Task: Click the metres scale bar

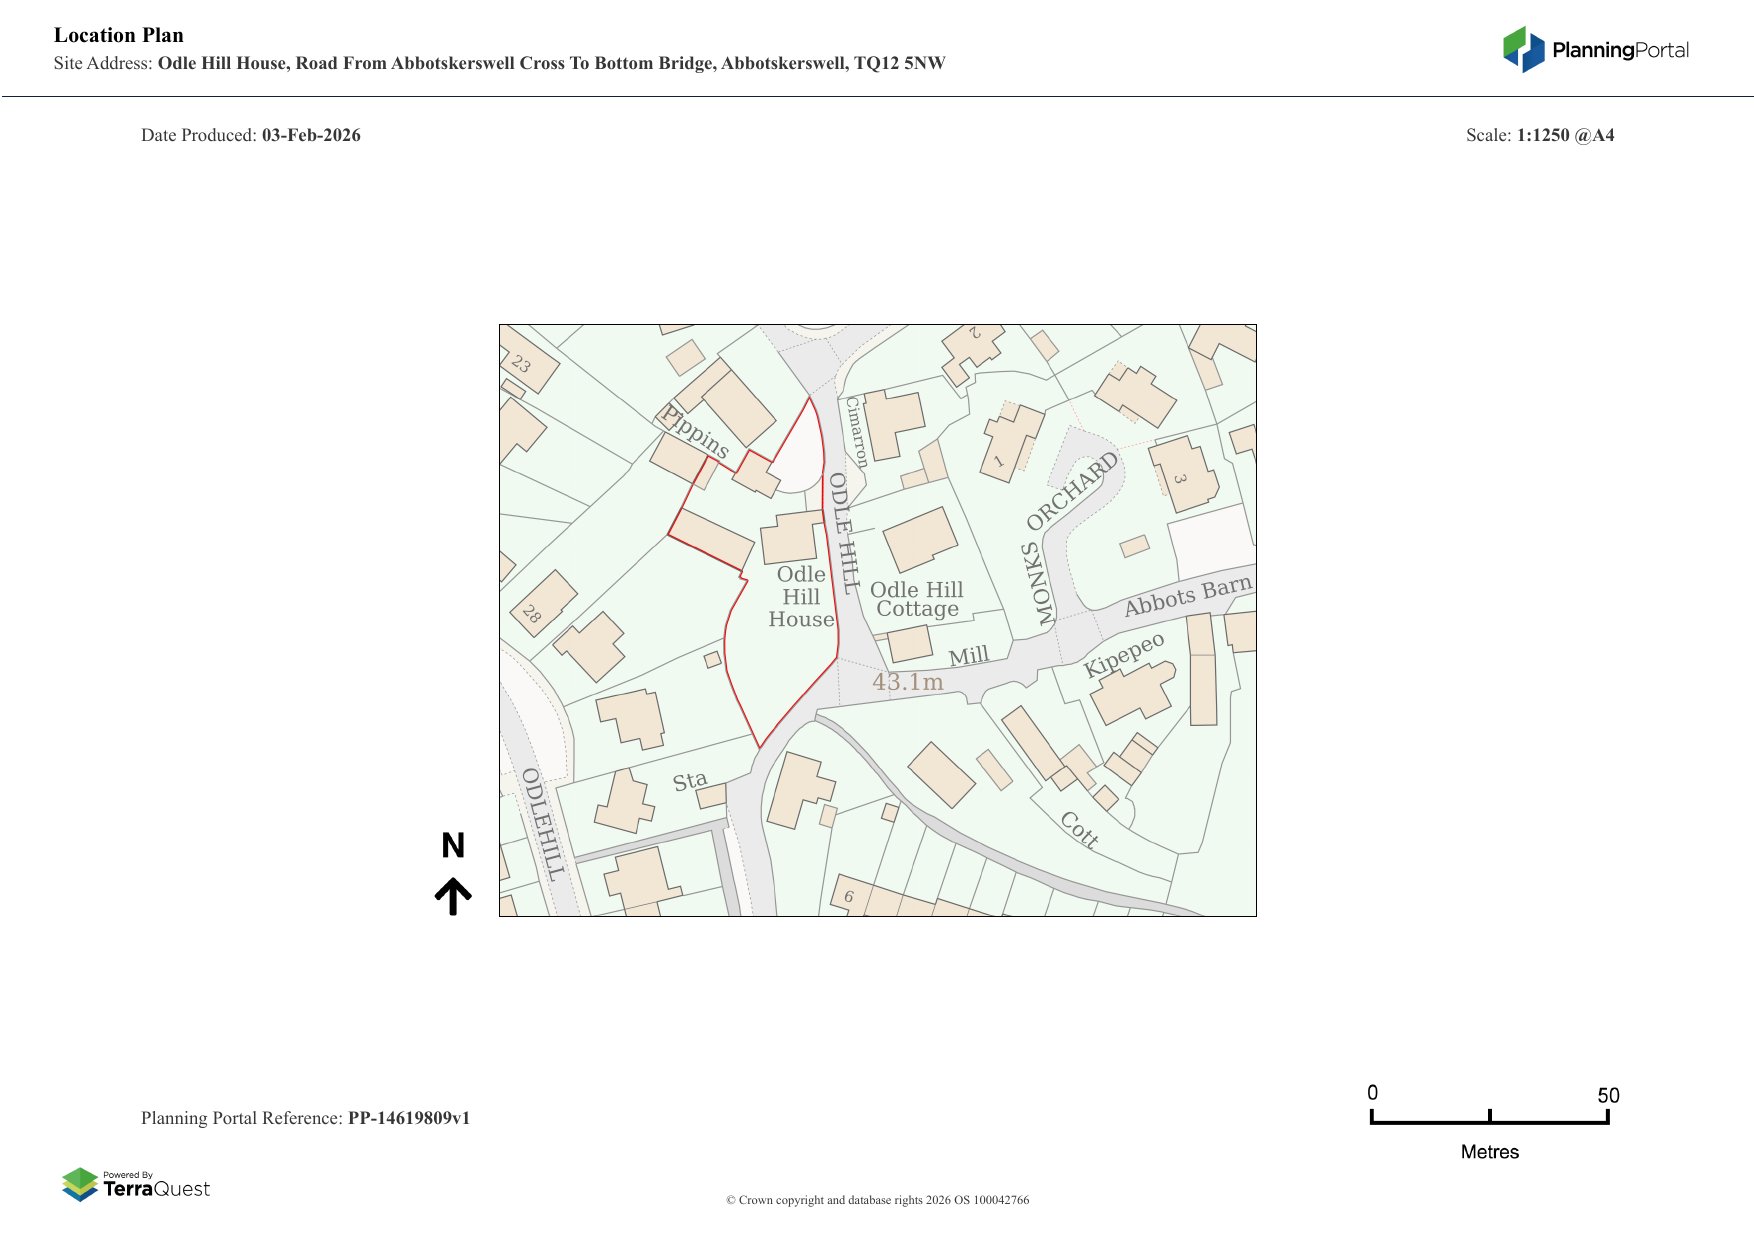Action: click(x=1489, y=1120)
